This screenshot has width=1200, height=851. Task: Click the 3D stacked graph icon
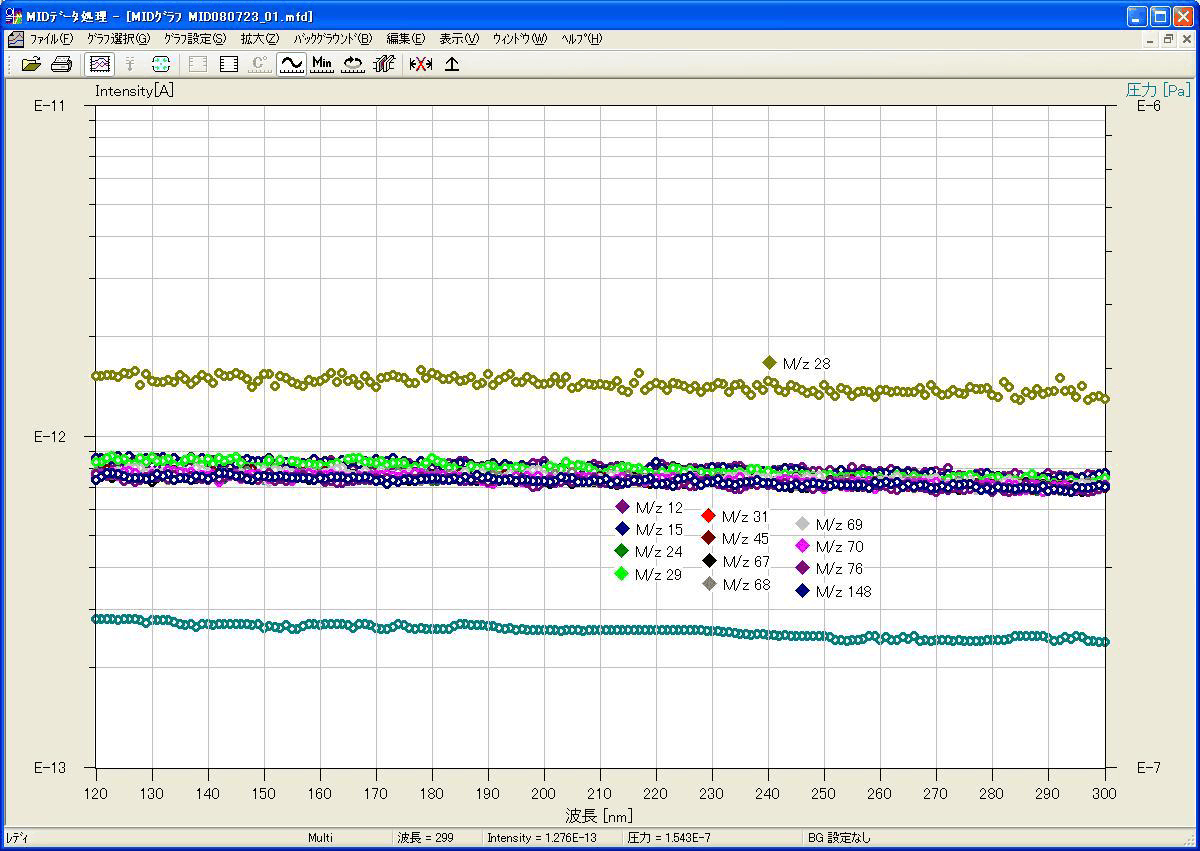pos(384,64)
